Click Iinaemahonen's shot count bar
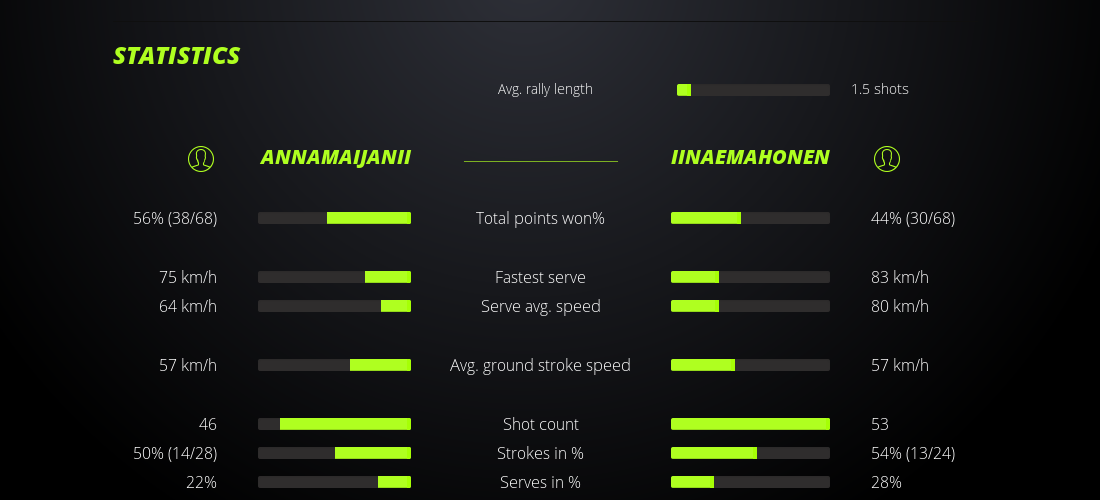This screenshot has width=1100, height=500. [x=750, y=424]
